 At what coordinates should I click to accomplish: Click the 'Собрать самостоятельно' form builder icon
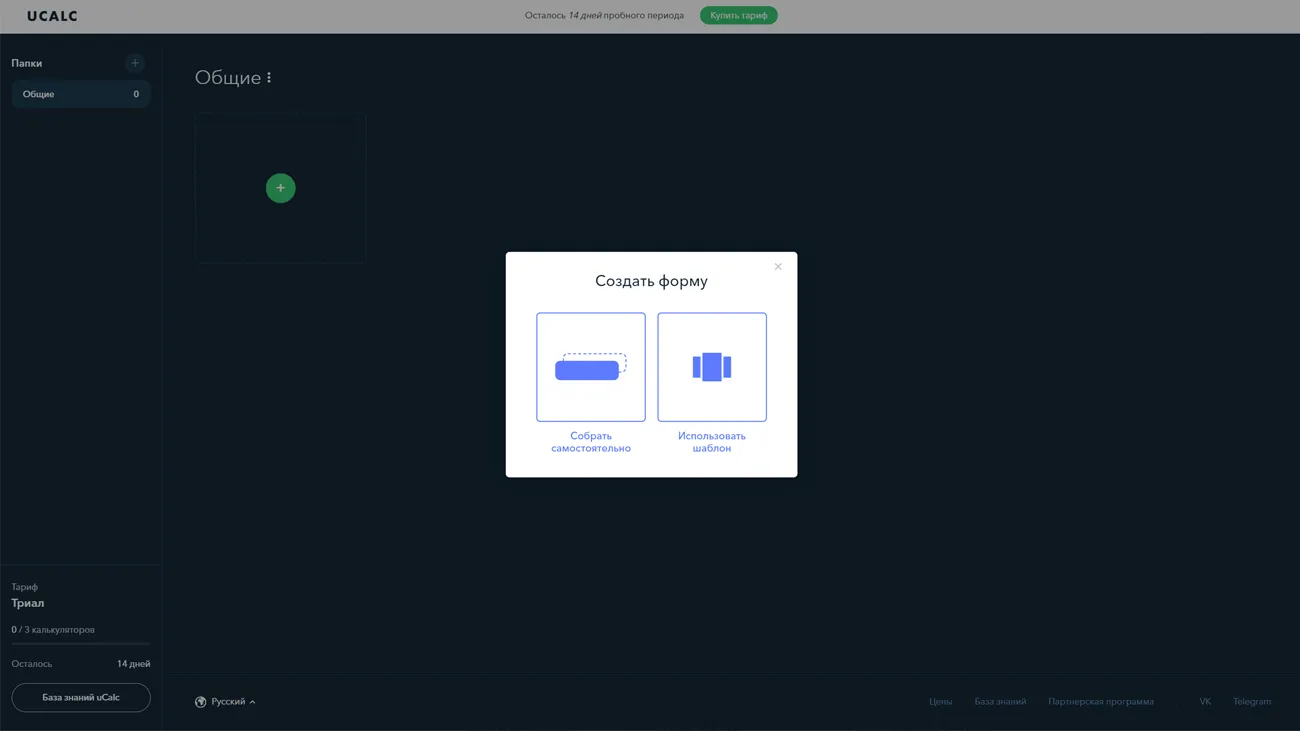590,367
